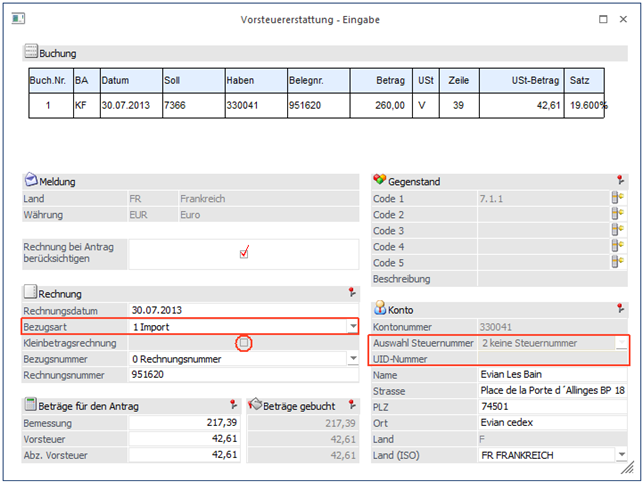Toggle the Kleinbetragsrechnung checkbox
This screenshot has width=643, height=482.
[244, 343]
